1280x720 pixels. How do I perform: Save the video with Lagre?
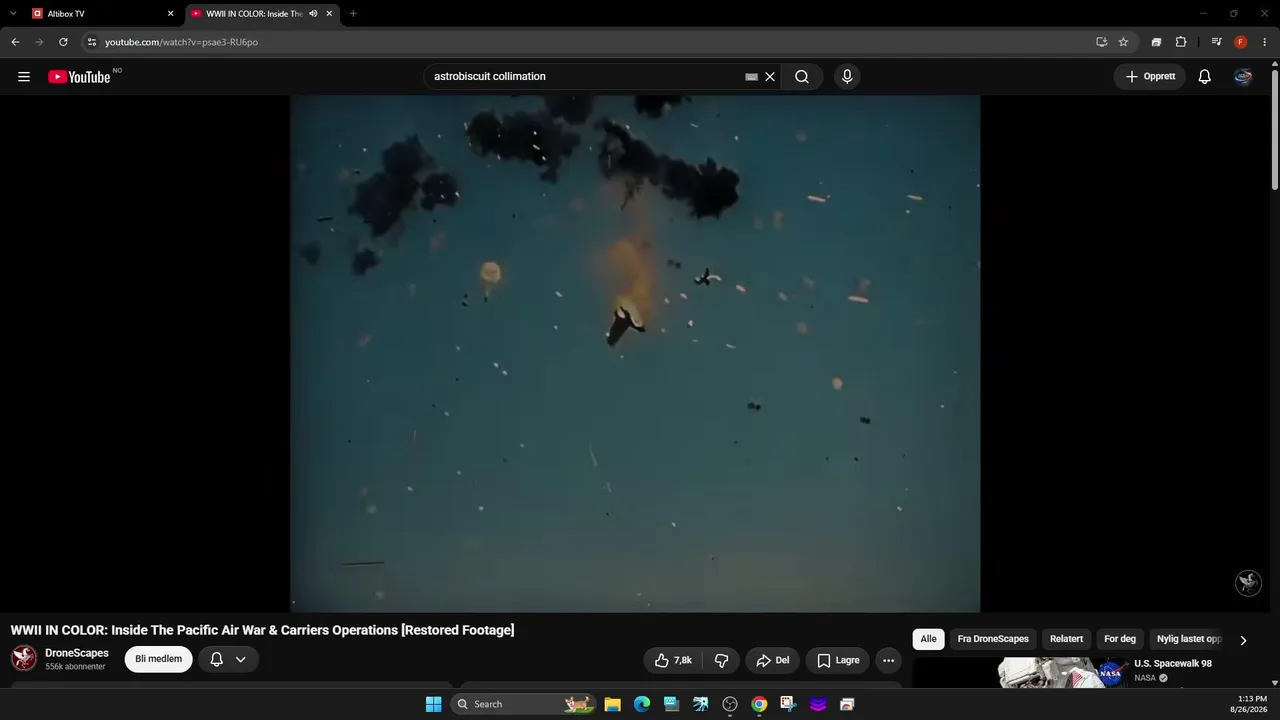click(x=838, y=660)
